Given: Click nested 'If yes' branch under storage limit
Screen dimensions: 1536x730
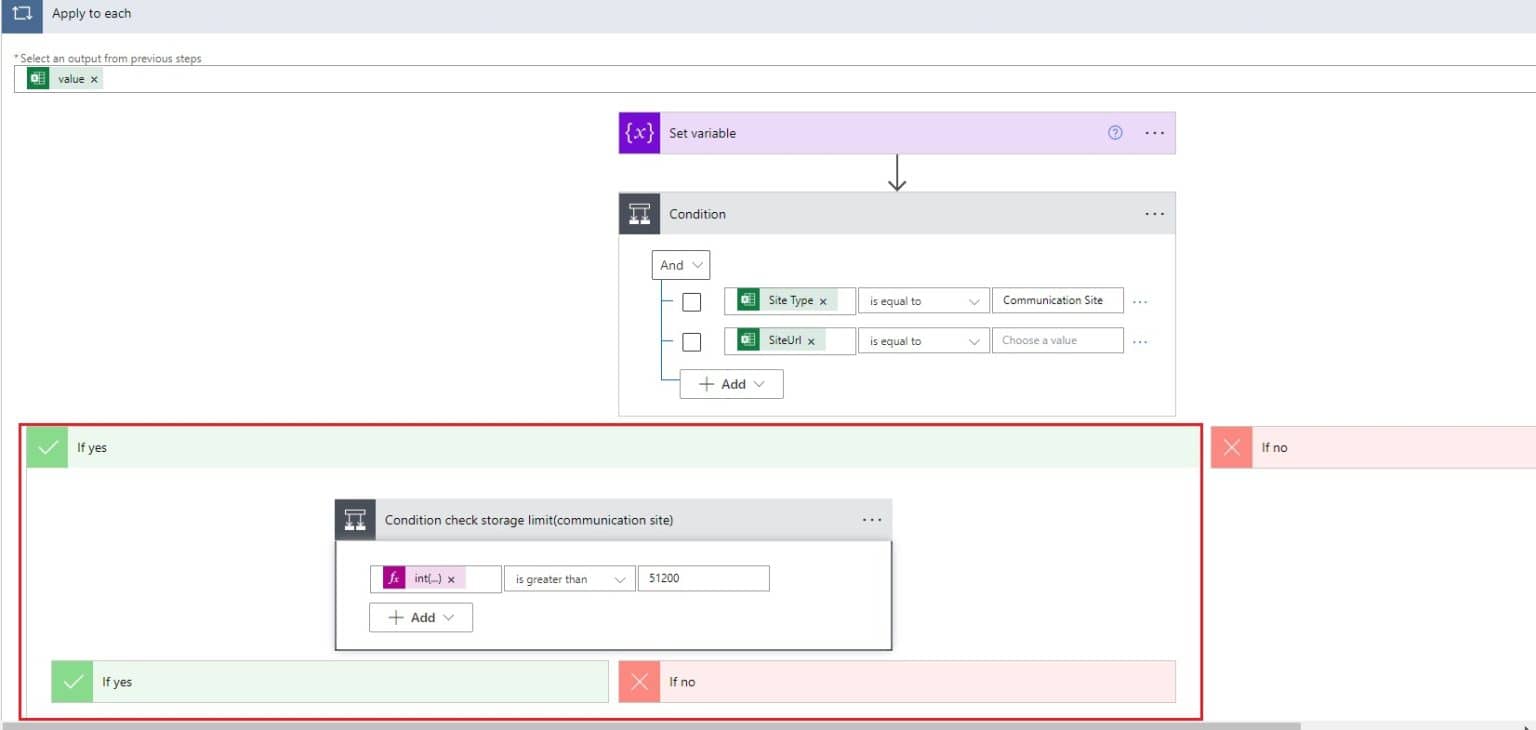Looking at the screenshot, I should click(330, 682).
